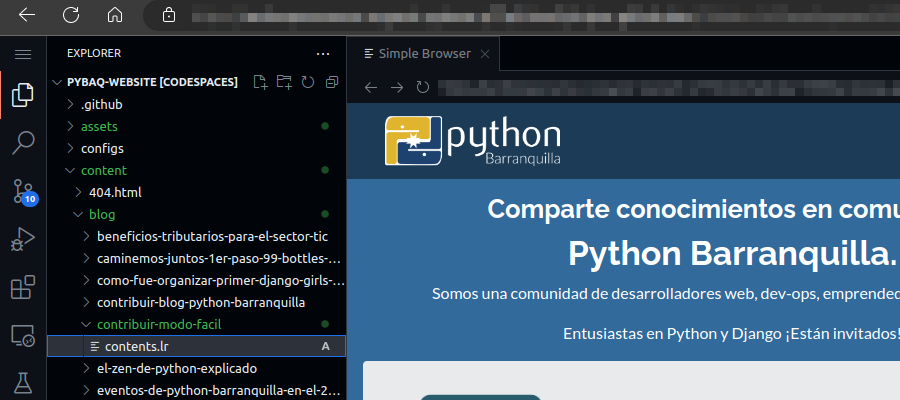Expand the assets folder
The width and height of the screenshot is (900, 400).
(x=196, y=126)
